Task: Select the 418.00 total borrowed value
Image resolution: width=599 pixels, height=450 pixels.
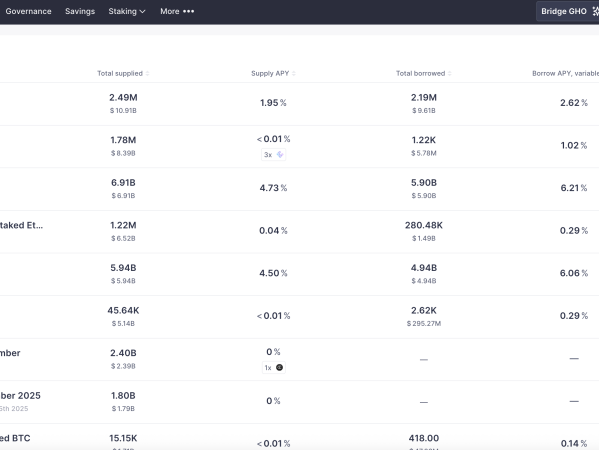Action: (x=424, y=439)
